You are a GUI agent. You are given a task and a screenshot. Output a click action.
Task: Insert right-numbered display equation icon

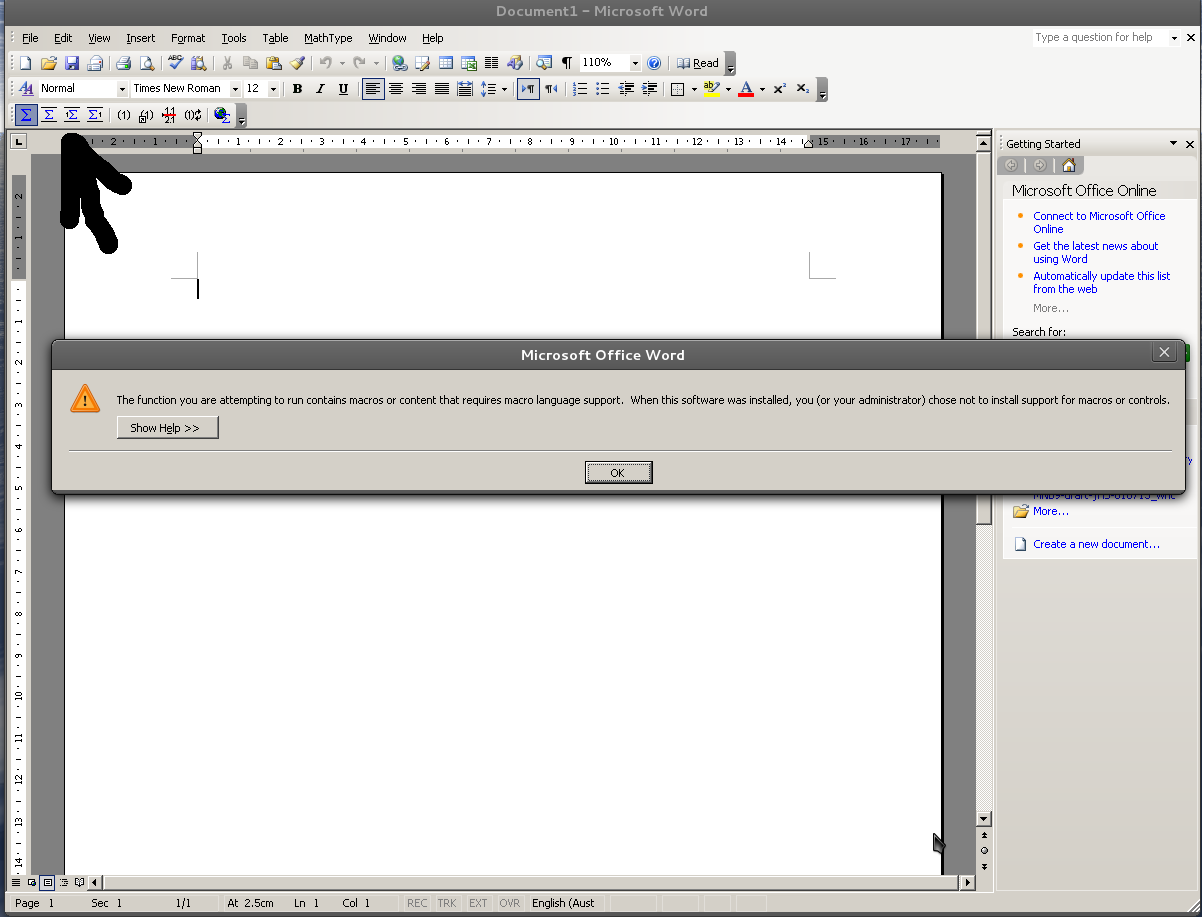[x=95, y=115]
